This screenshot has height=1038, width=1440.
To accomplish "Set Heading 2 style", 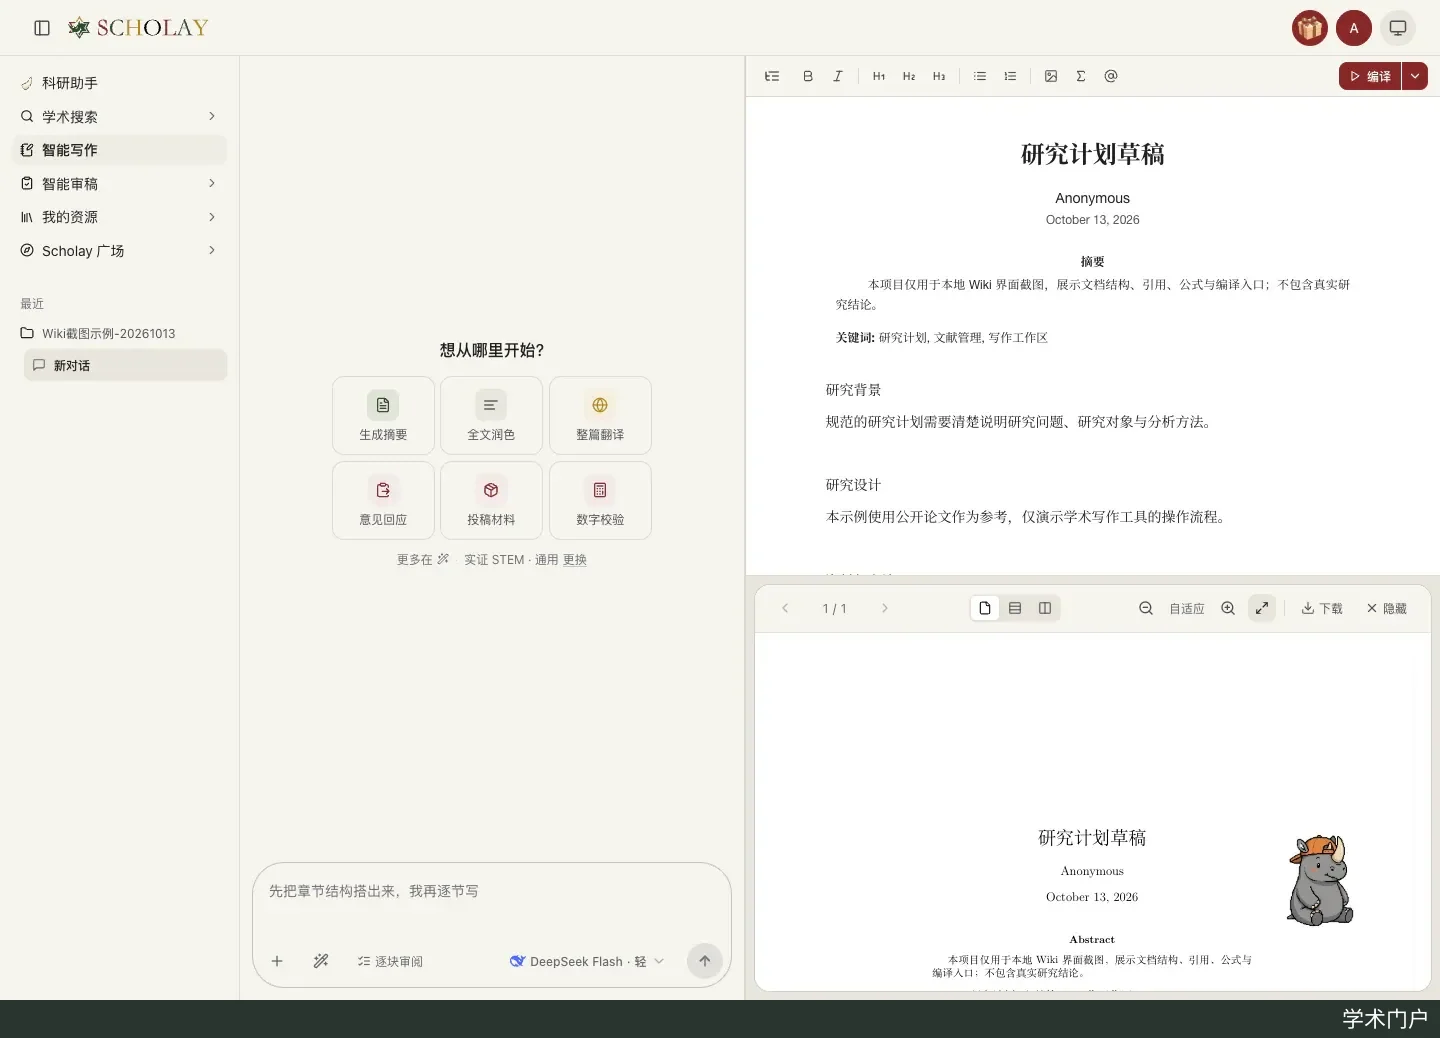I will click(909, 76).
